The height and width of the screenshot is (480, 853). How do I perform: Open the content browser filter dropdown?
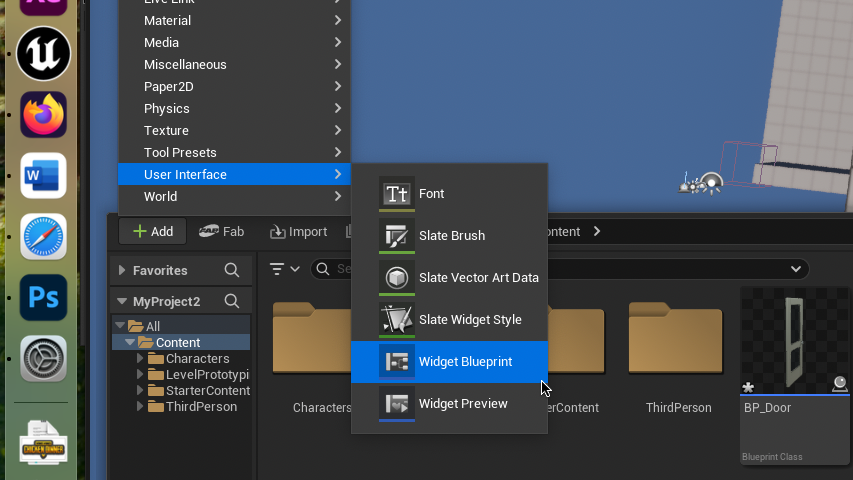click(x=285, y=269)
